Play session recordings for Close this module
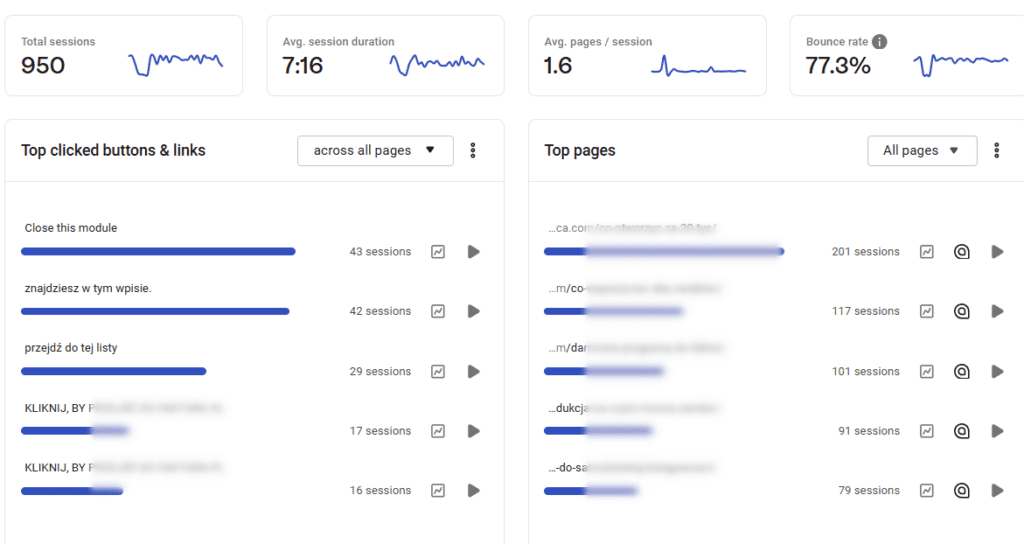 [x=474, y=252]
